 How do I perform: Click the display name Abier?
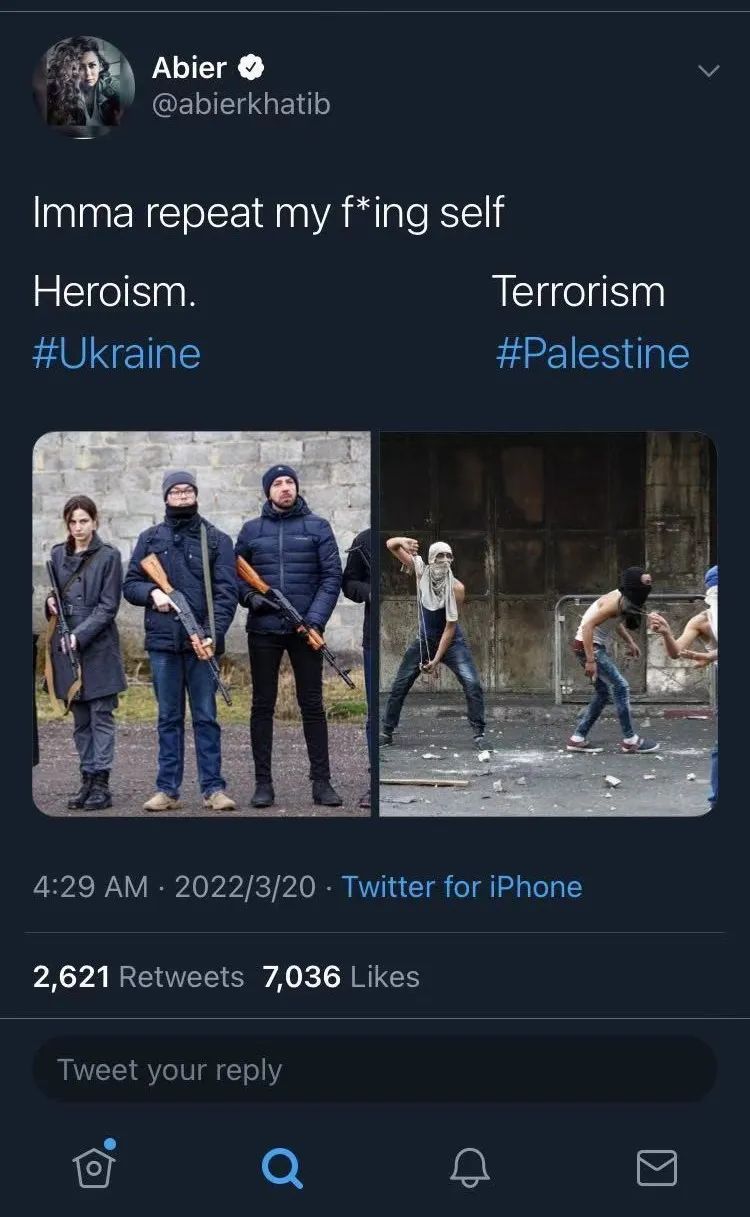[189, 68]
